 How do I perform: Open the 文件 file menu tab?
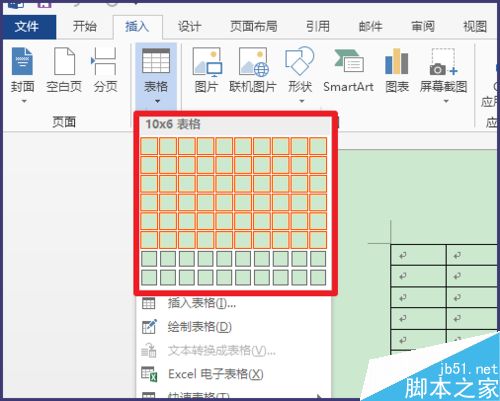point(28,27)
